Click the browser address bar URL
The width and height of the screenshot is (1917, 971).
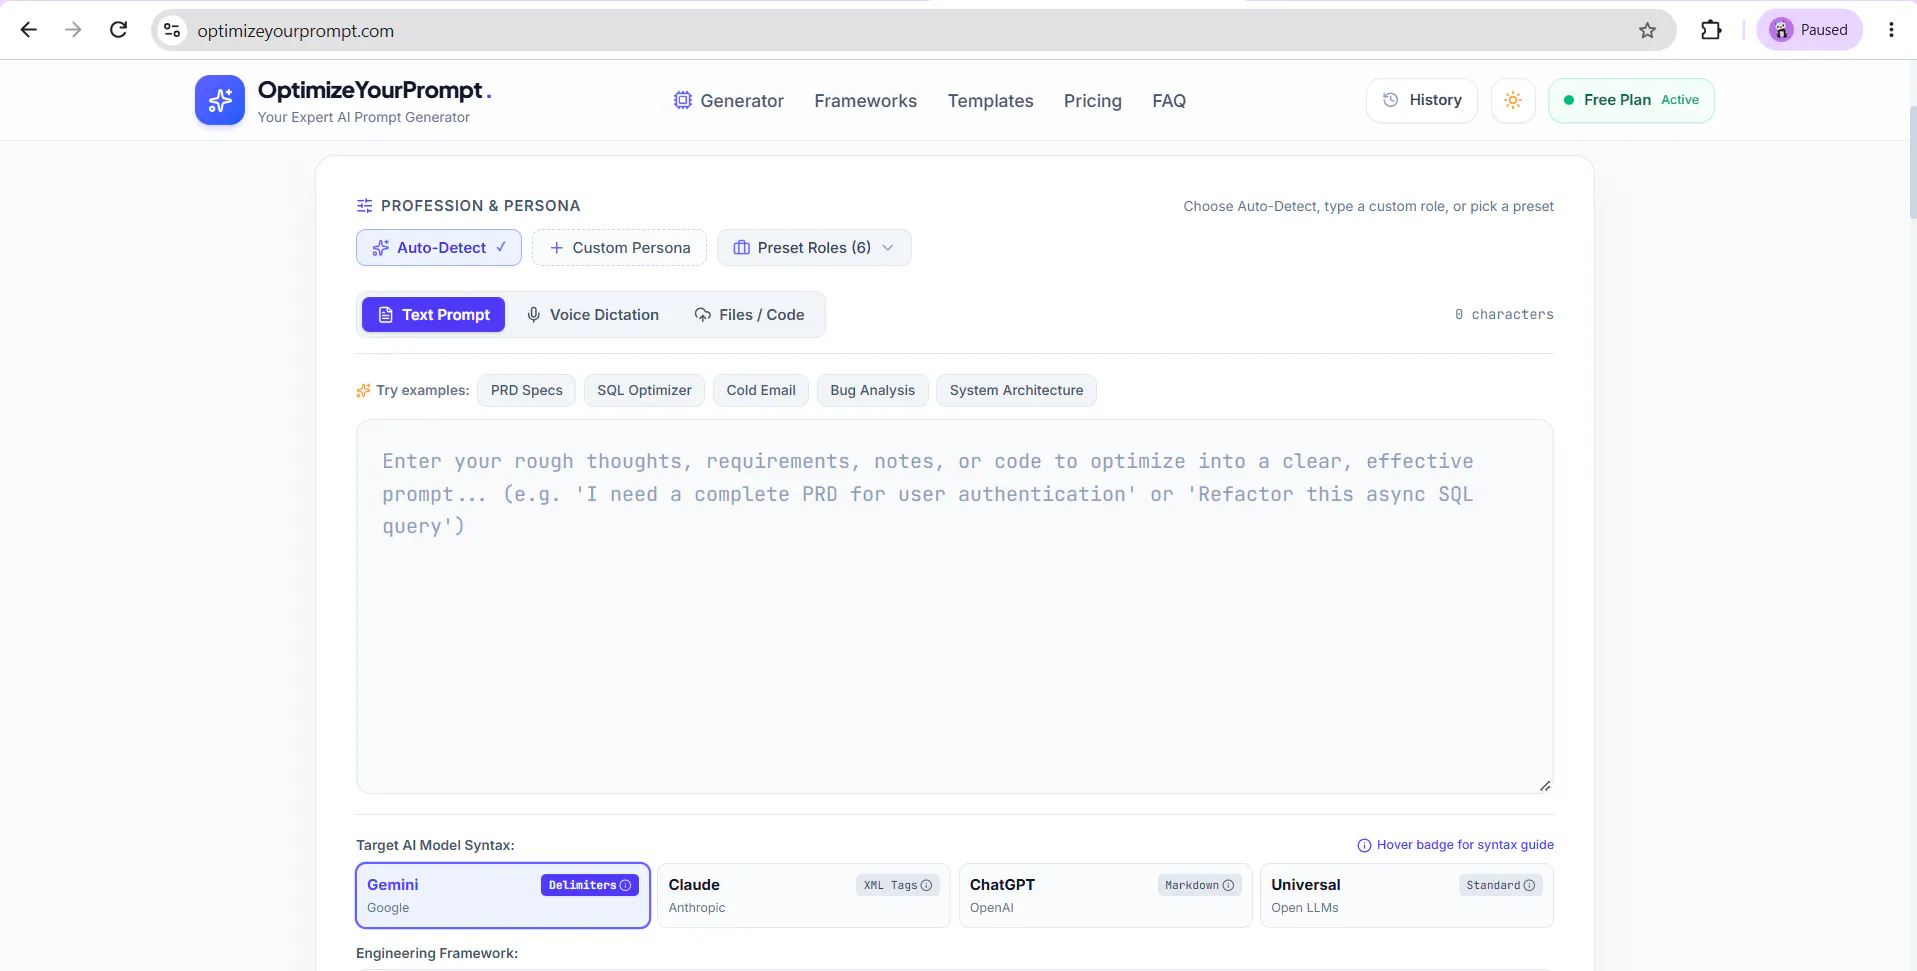pos(296,31)
